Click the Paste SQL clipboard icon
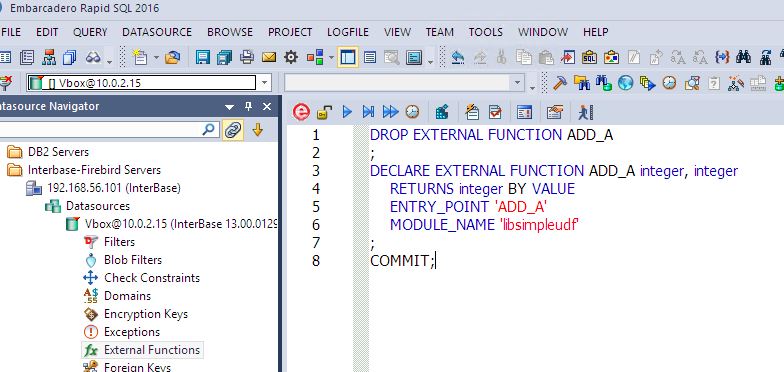Screen dimensions: 784x372 tap(590, 57)
